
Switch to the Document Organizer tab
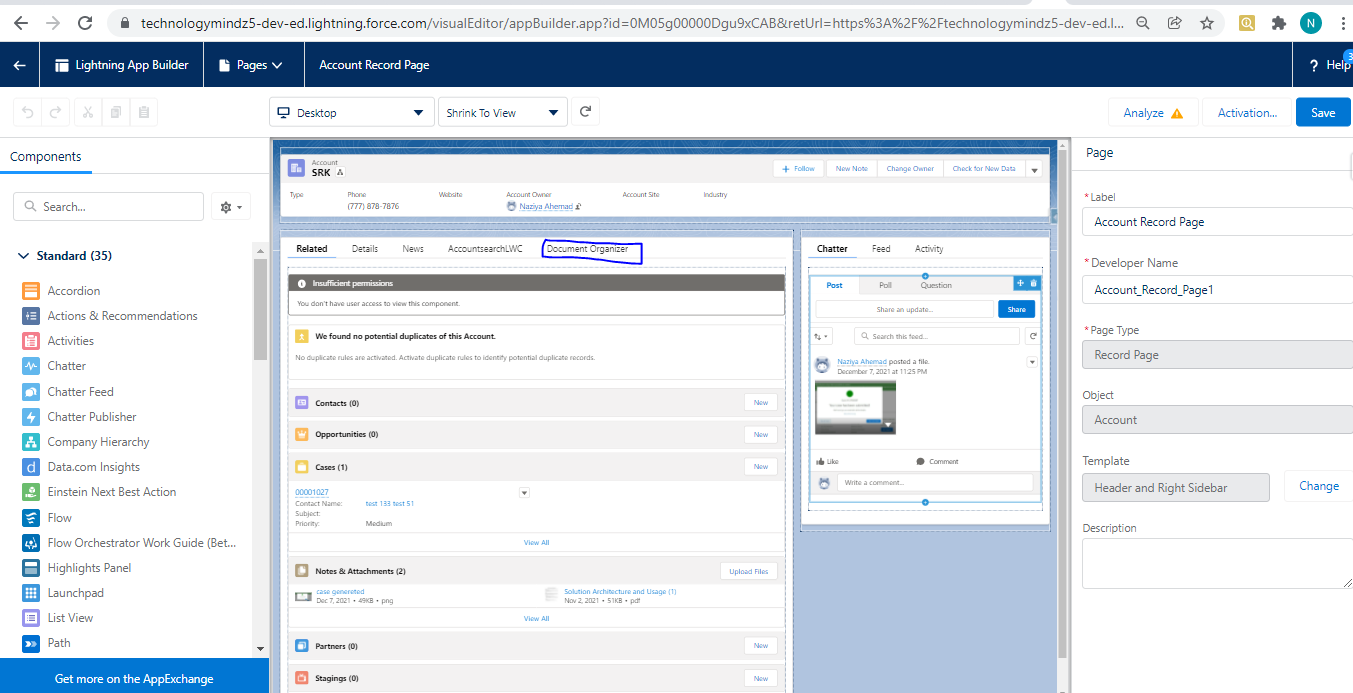pyautogui.click(x=587, y=249)
